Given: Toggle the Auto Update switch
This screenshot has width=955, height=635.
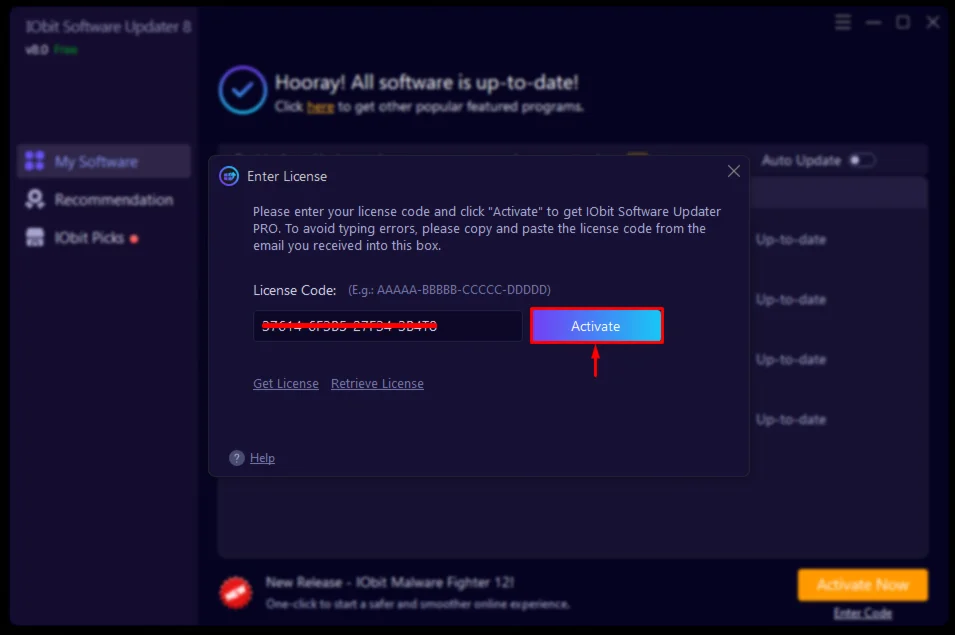Looking at the screenshot, I should 862,161.
